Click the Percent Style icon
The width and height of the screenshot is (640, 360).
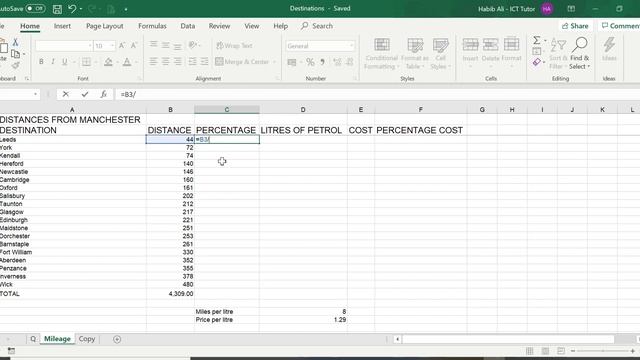coord(310,62)
